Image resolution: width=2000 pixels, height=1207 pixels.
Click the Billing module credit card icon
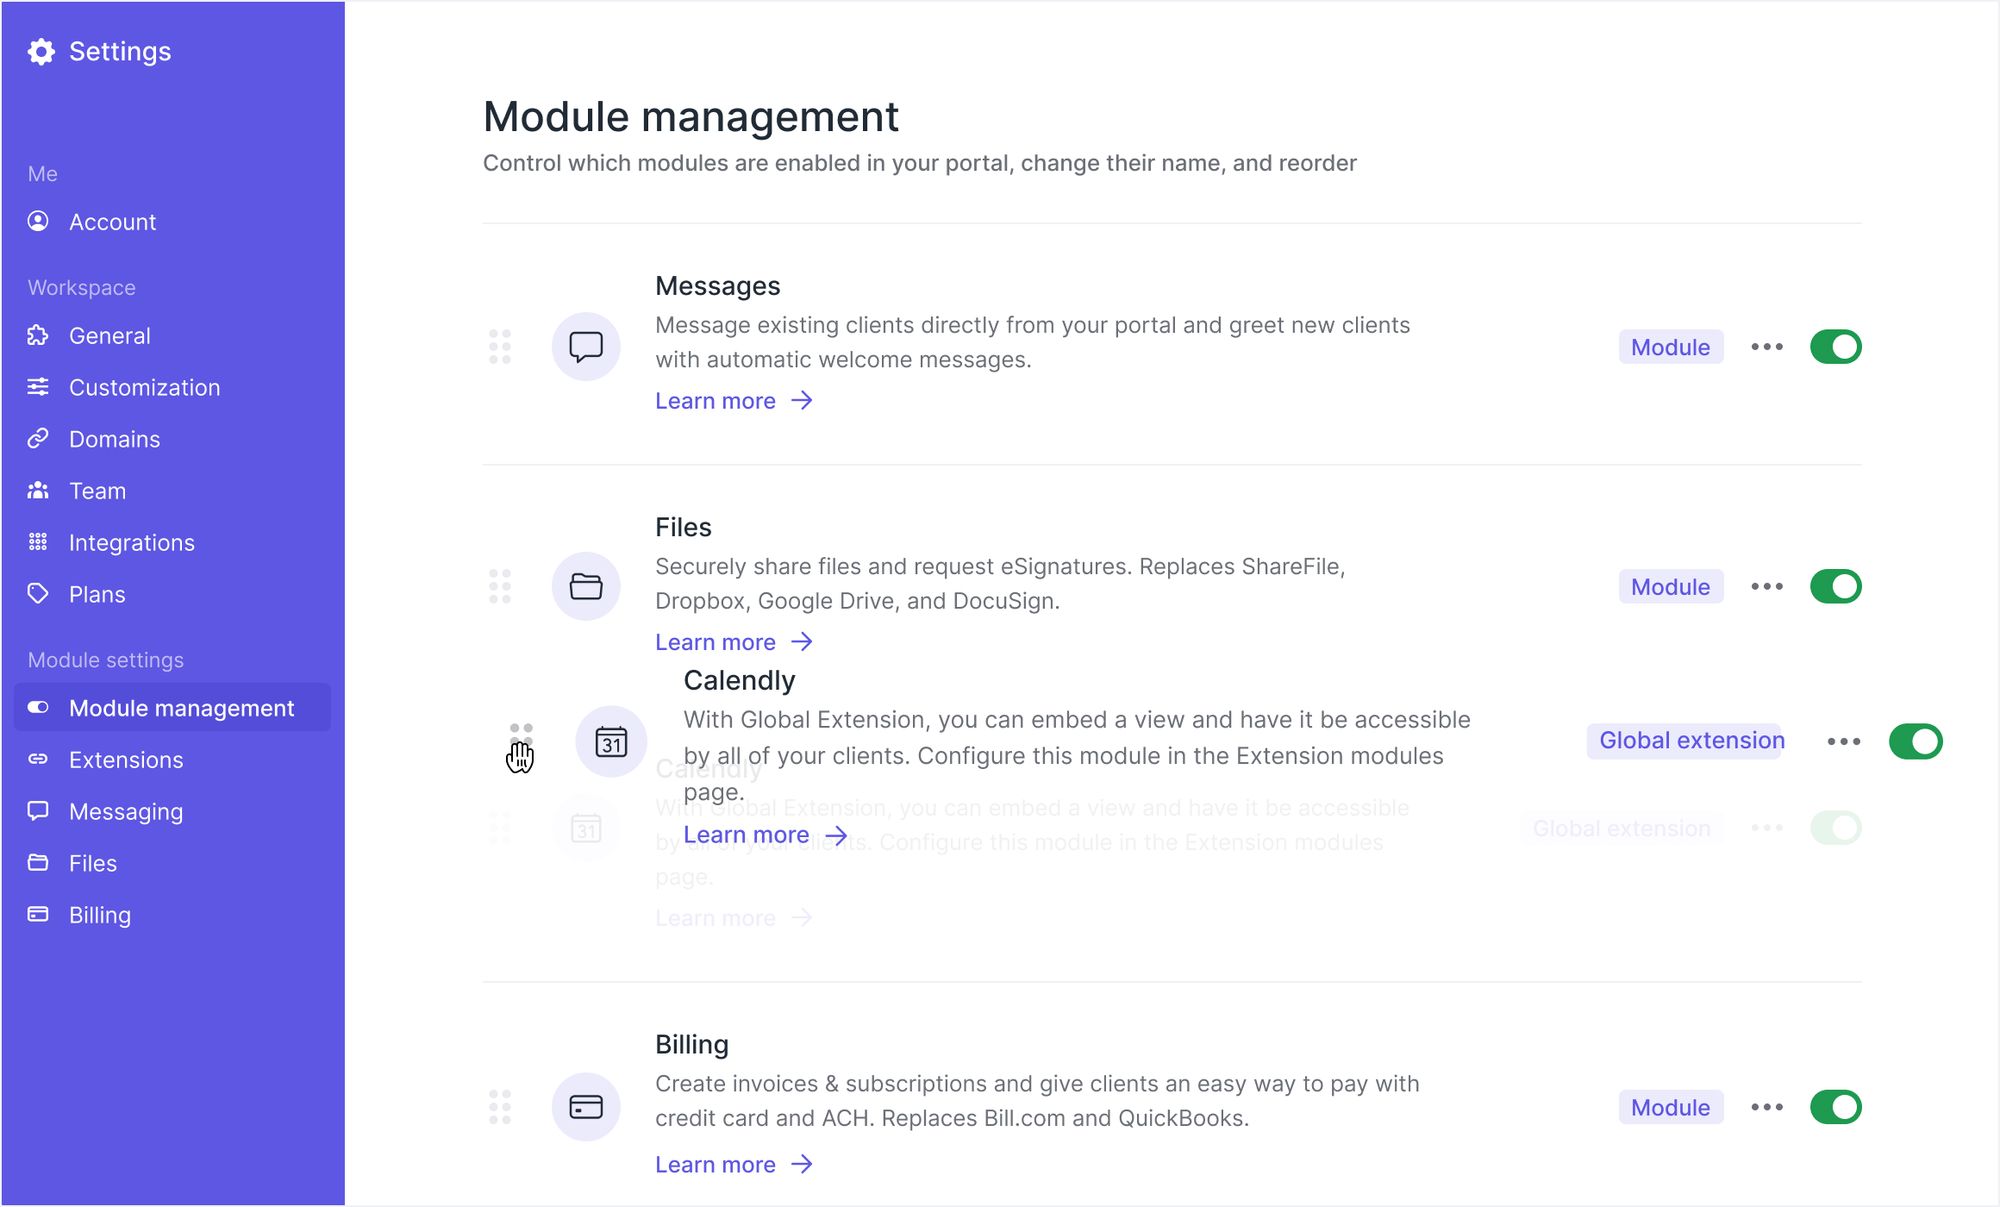click(x=586, y=1106)
